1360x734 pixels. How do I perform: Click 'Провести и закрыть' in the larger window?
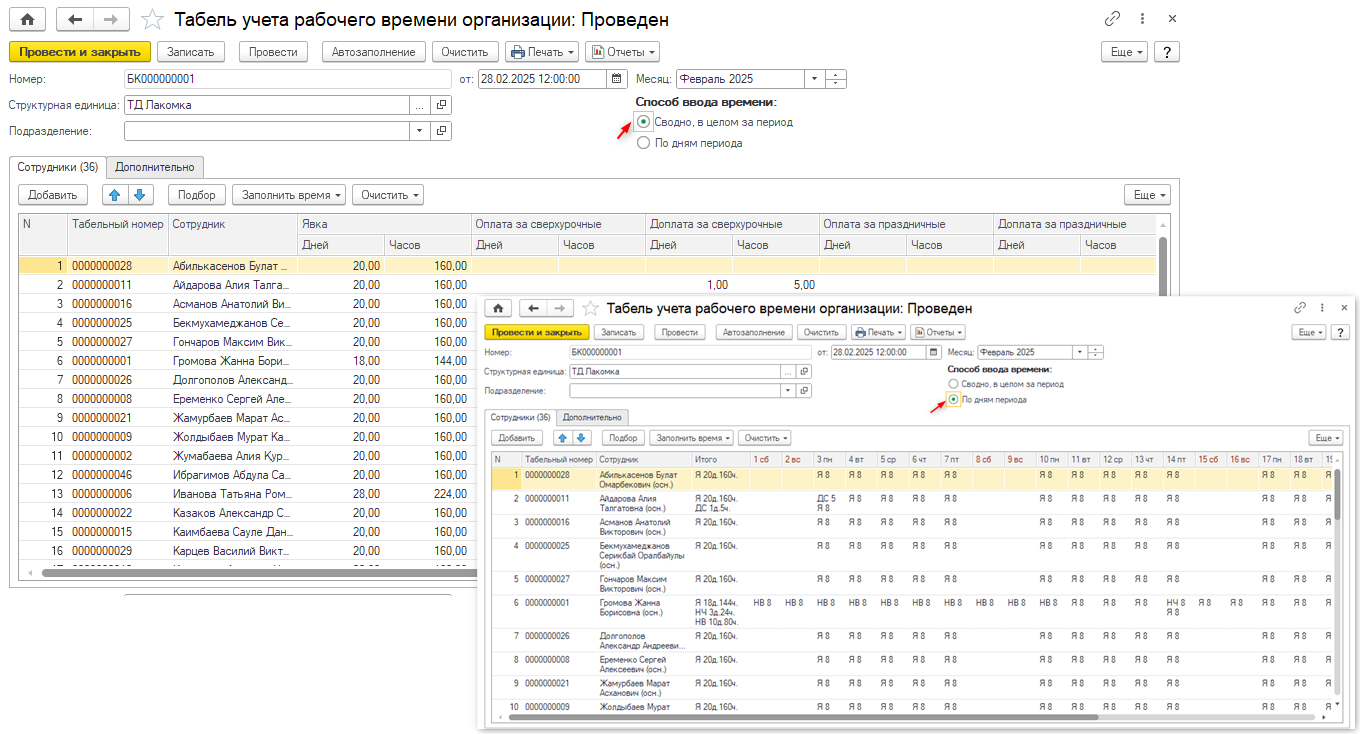[x=79, y=52]
